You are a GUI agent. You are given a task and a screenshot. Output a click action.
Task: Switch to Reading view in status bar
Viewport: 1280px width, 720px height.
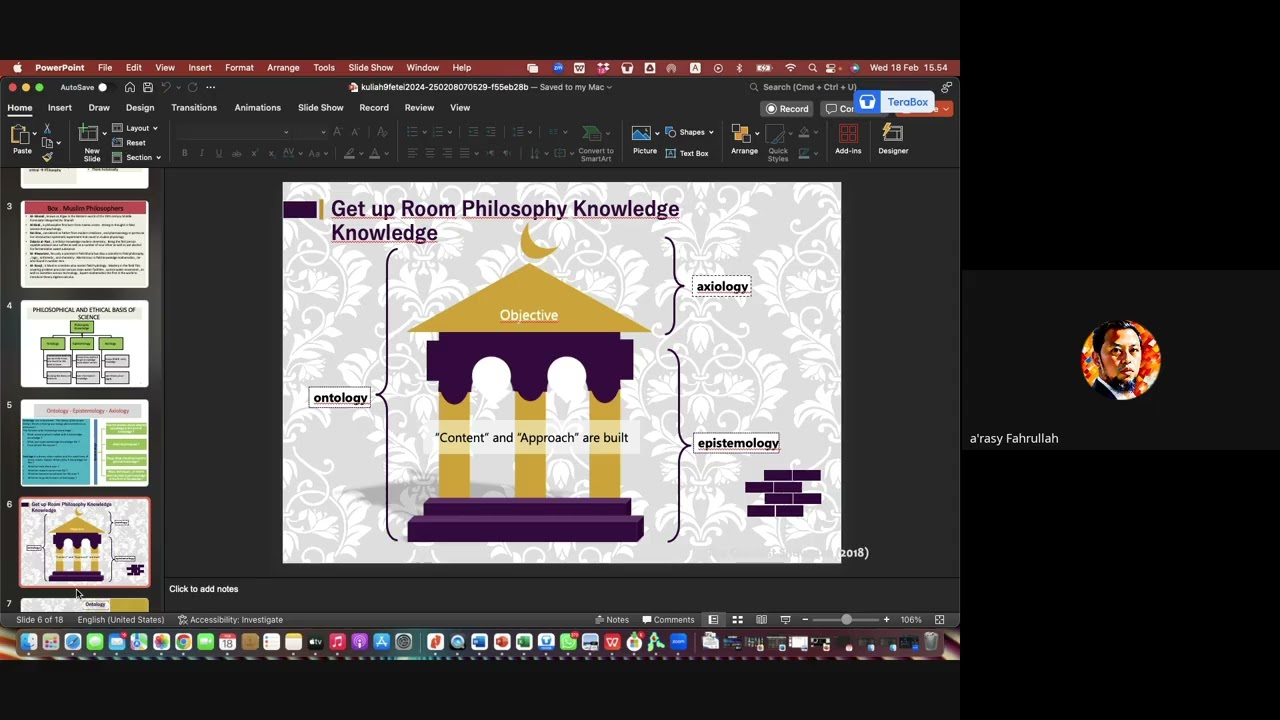coord(761,620)
